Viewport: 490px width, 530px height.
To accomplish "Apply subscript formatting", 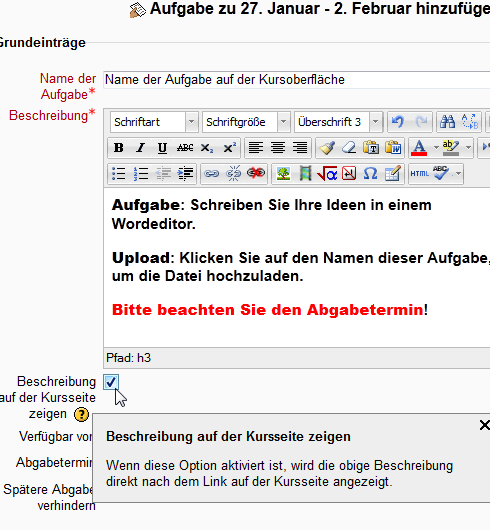I will 207,148.
